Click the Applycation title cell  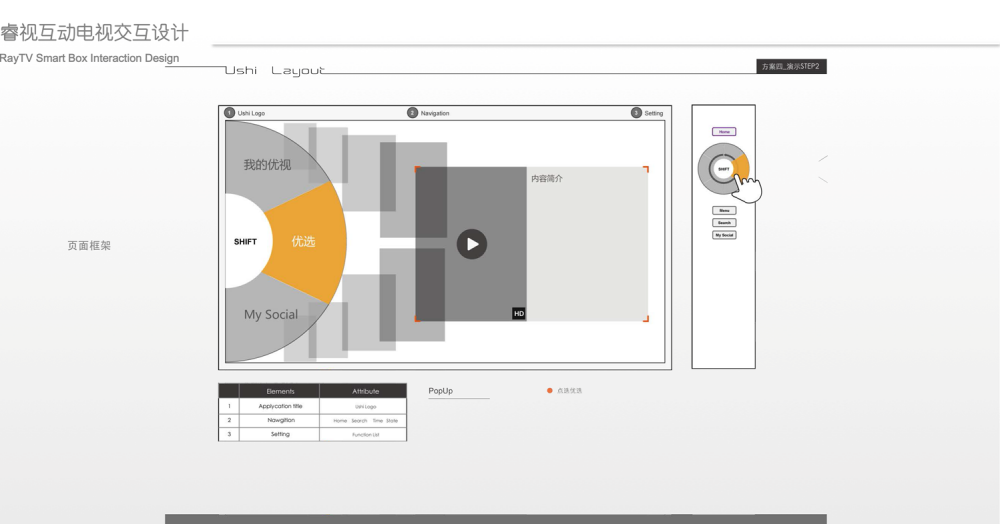[280, 406]
